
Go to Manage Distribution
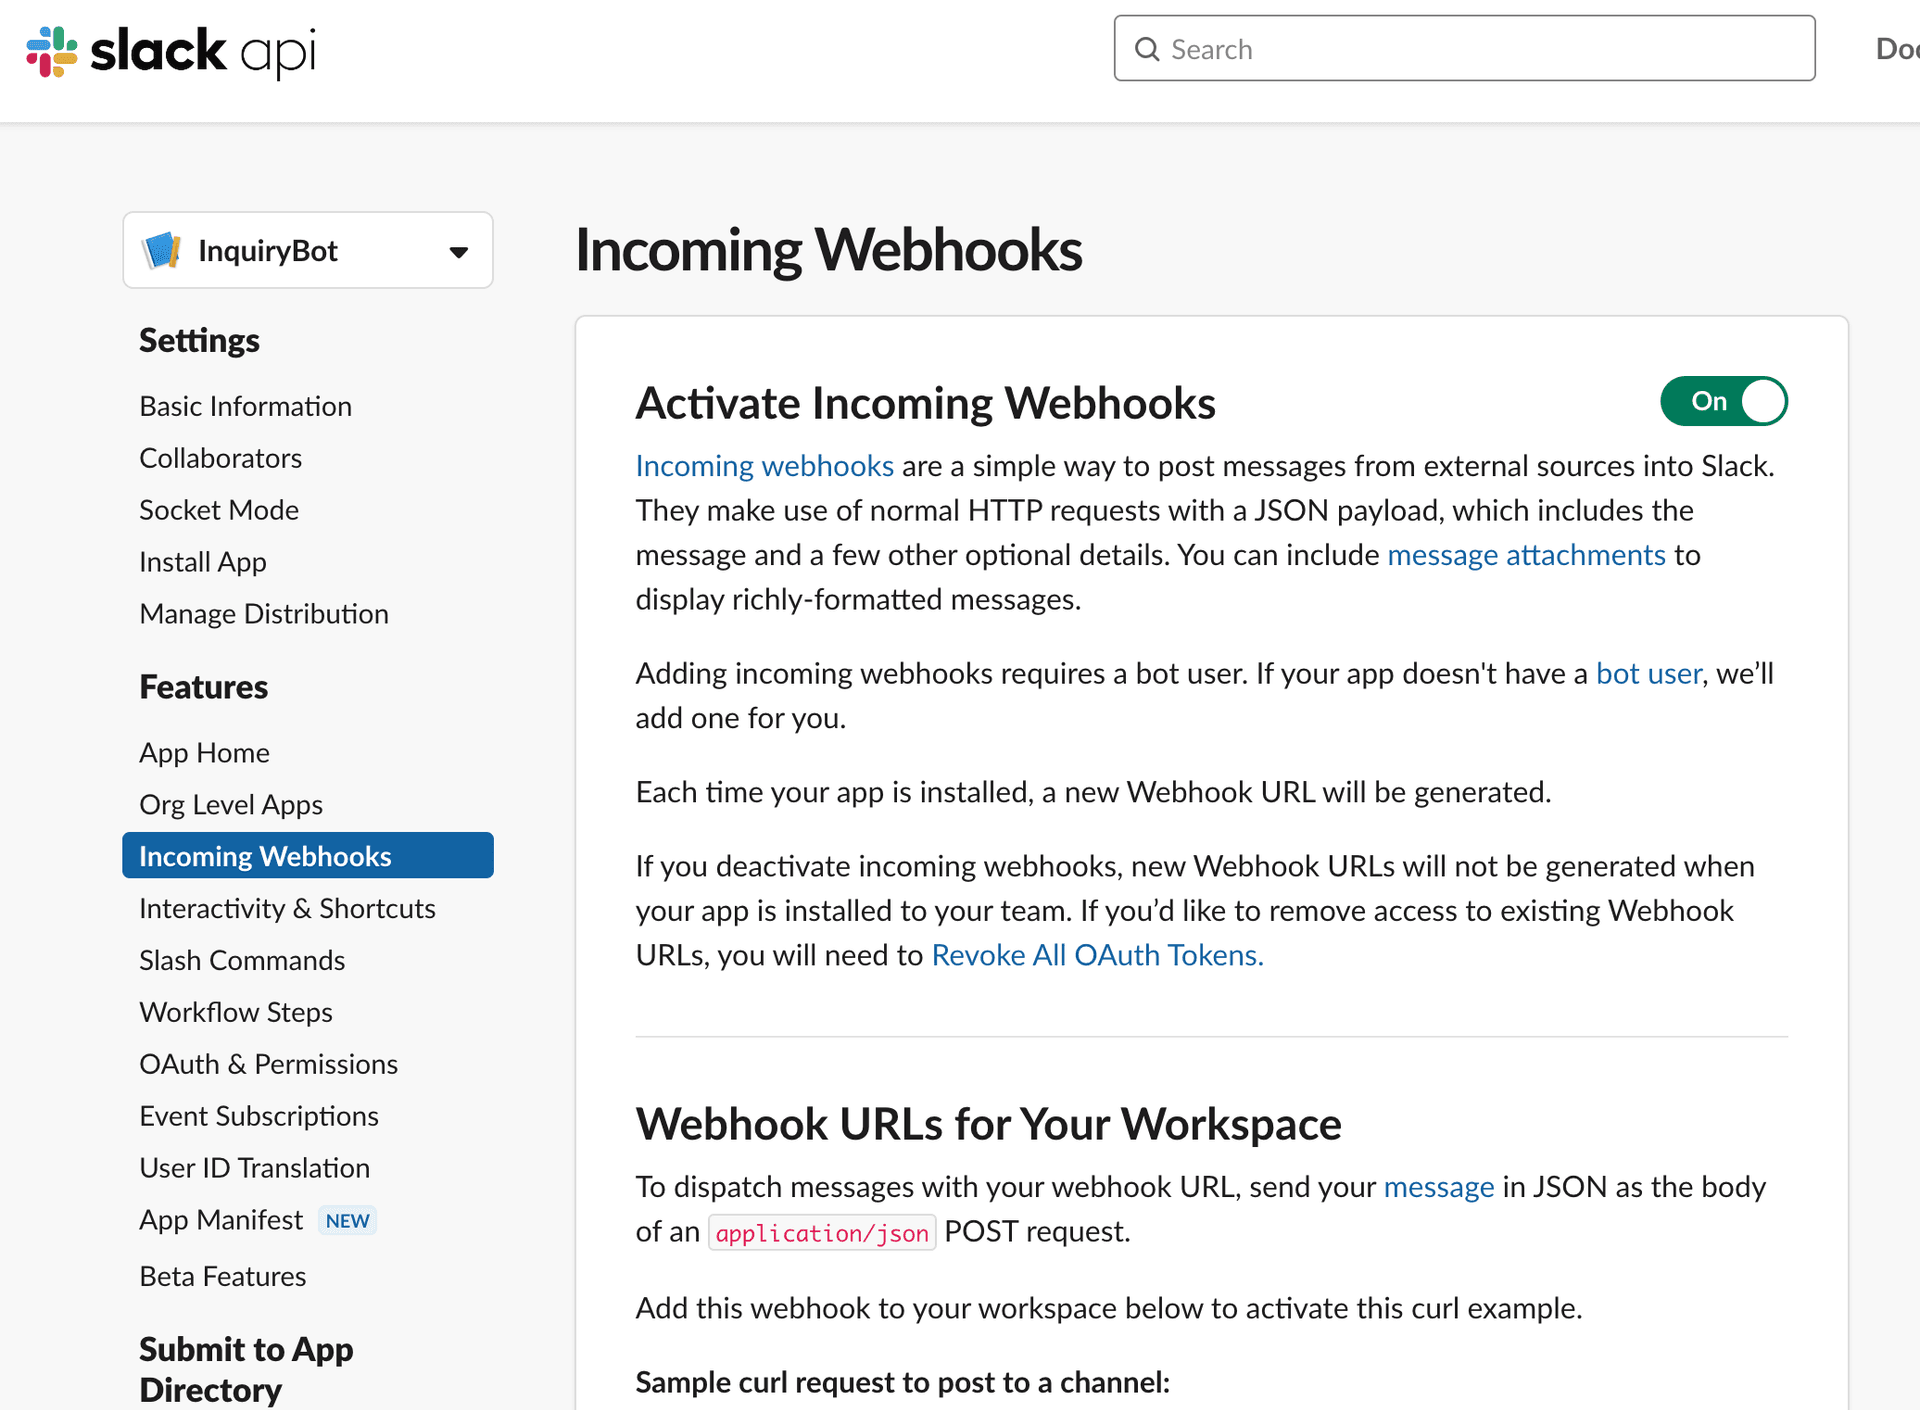click(x=263, y=613)
